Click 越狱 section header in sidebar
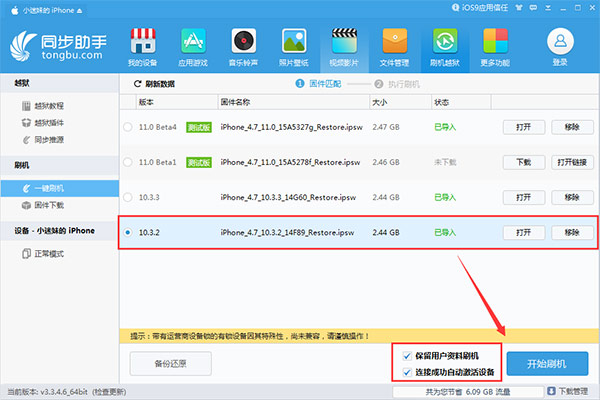This screenshot has height=400, width=600. click(60, 83)
